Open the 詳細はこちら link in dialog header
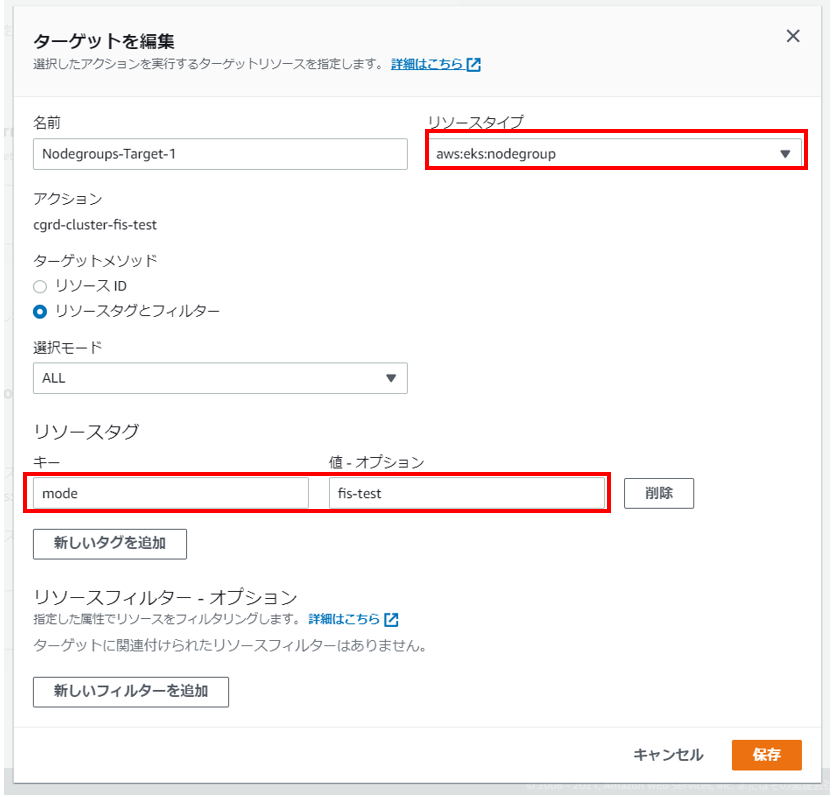The image size is (833, 797). click(x=427, y=64)
